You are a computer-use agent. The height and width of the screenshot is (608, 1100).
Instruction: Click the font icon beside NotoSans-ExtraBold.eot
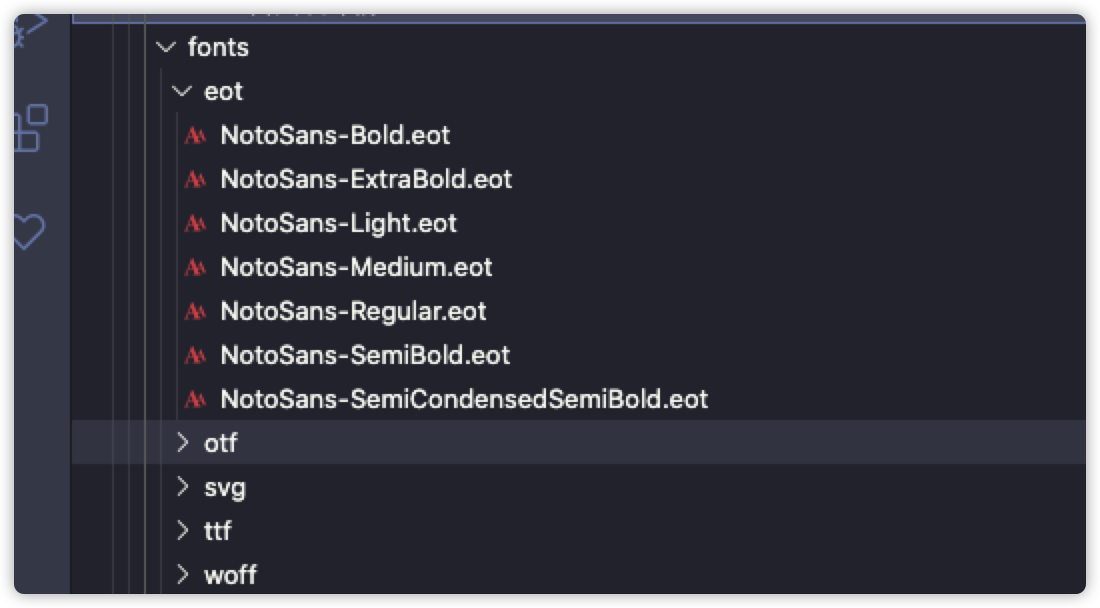pyautogui.click(x=196, y=180)
